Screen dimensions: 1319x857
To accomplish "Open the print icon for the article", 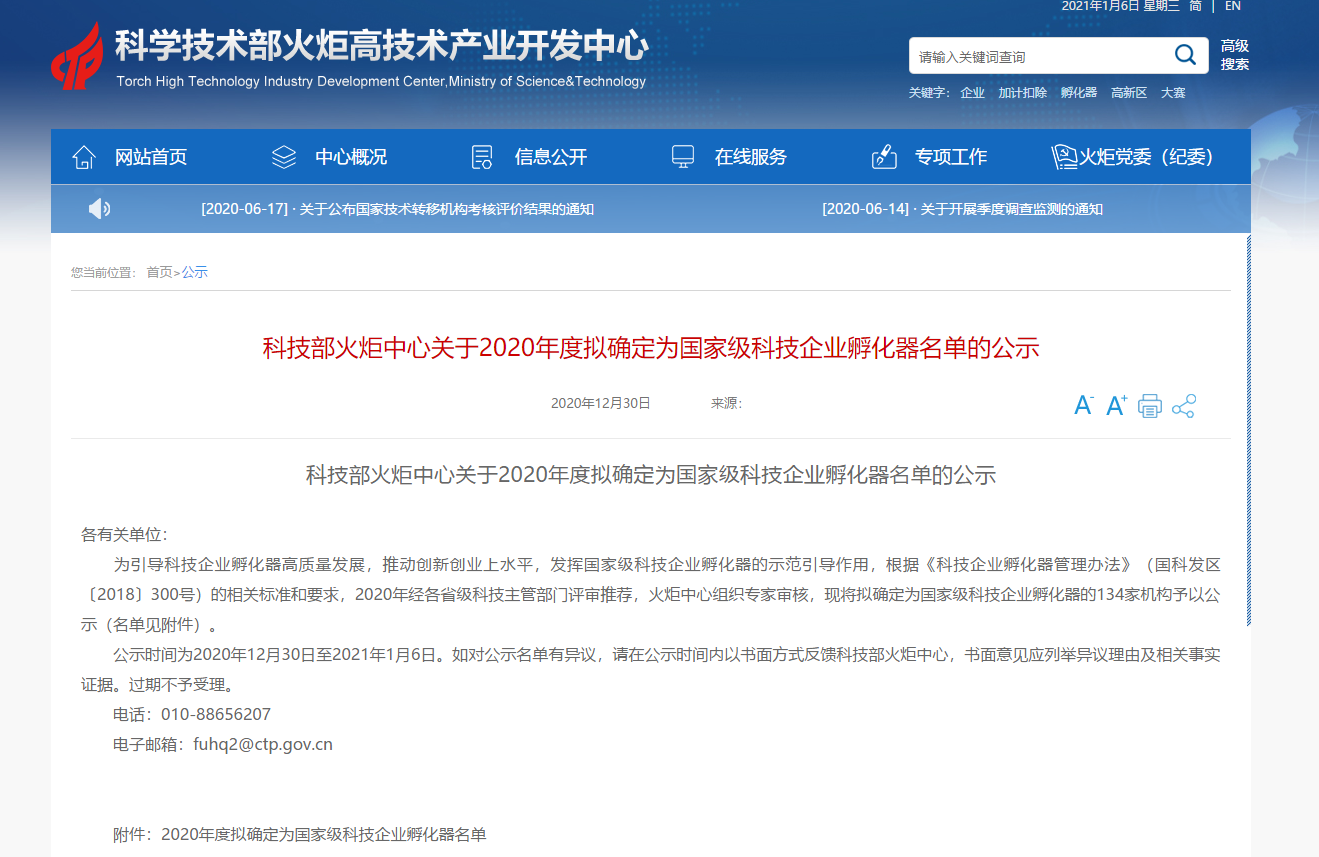I will click(1151, 405).
